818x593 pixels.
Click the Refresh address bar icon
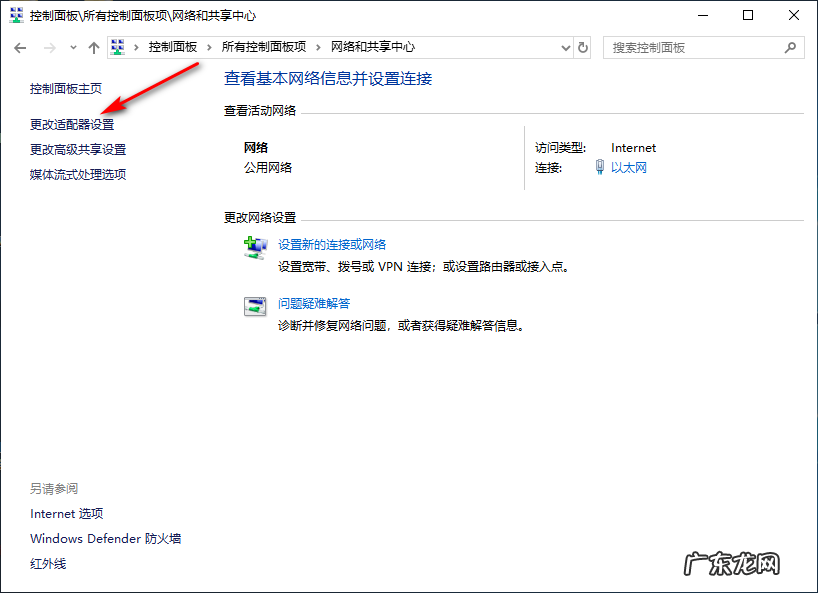coord(583,46)
